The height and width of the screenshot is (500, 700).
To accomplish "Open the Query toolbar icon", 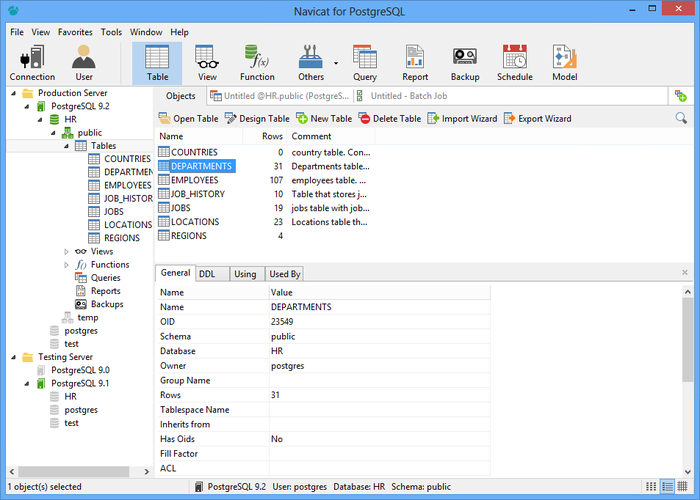I will click(x=365, y=63).
